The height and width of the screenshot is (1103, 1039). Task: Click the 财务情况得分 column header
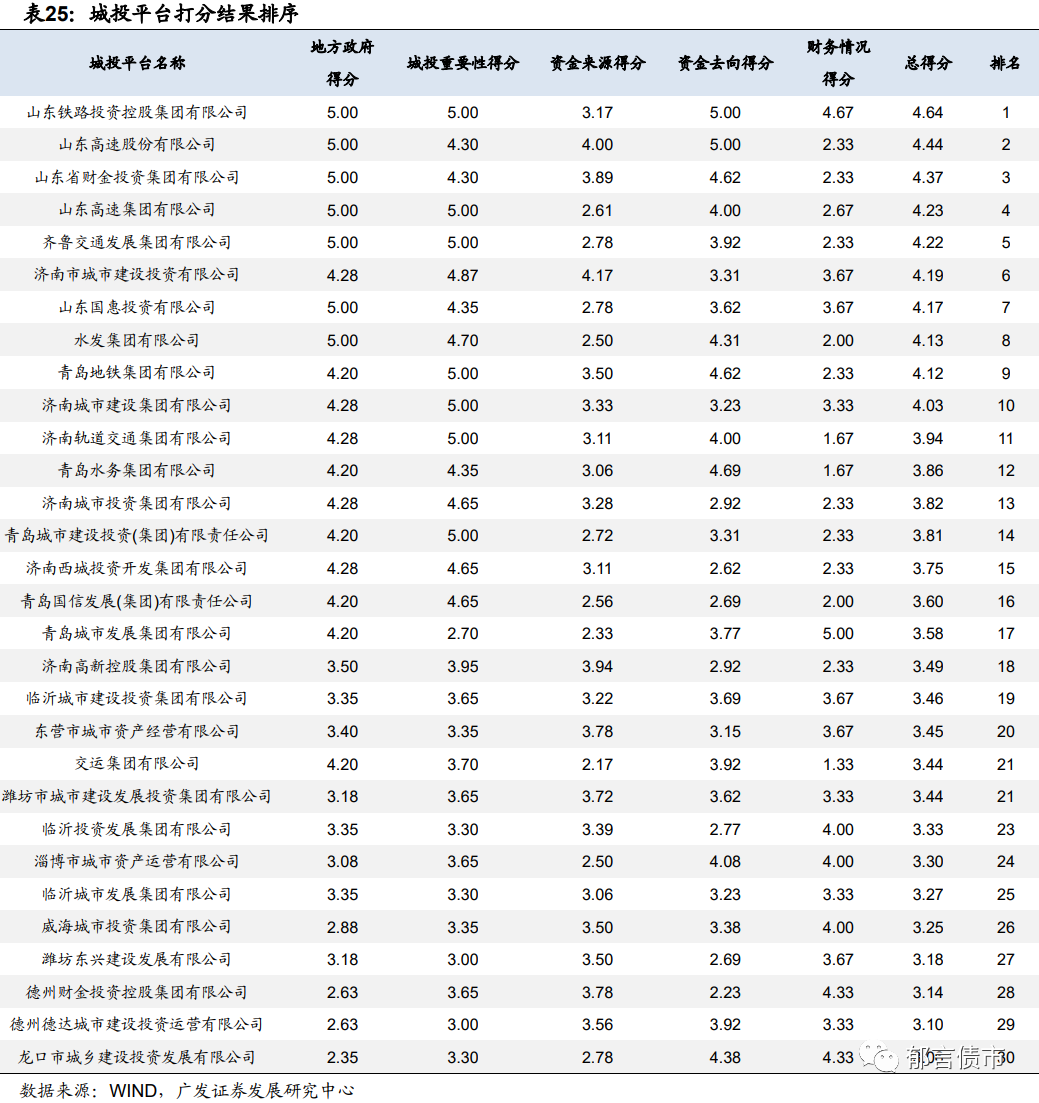[838, 63]
